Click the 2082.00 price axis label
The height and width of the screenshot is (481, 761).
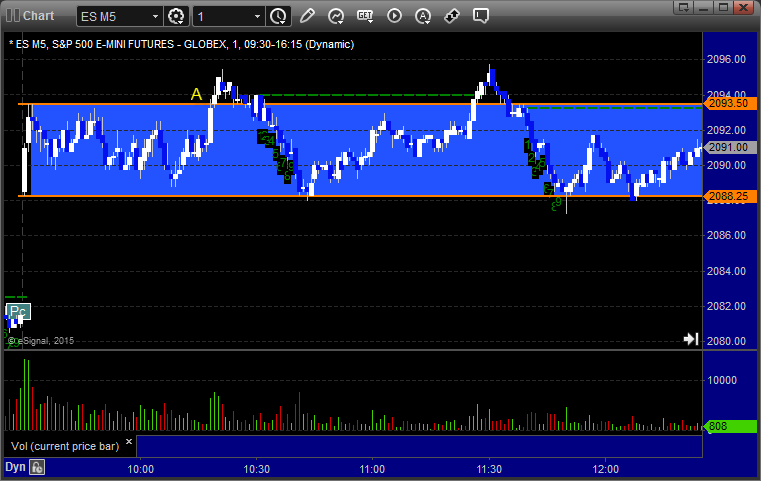[726, 306]
